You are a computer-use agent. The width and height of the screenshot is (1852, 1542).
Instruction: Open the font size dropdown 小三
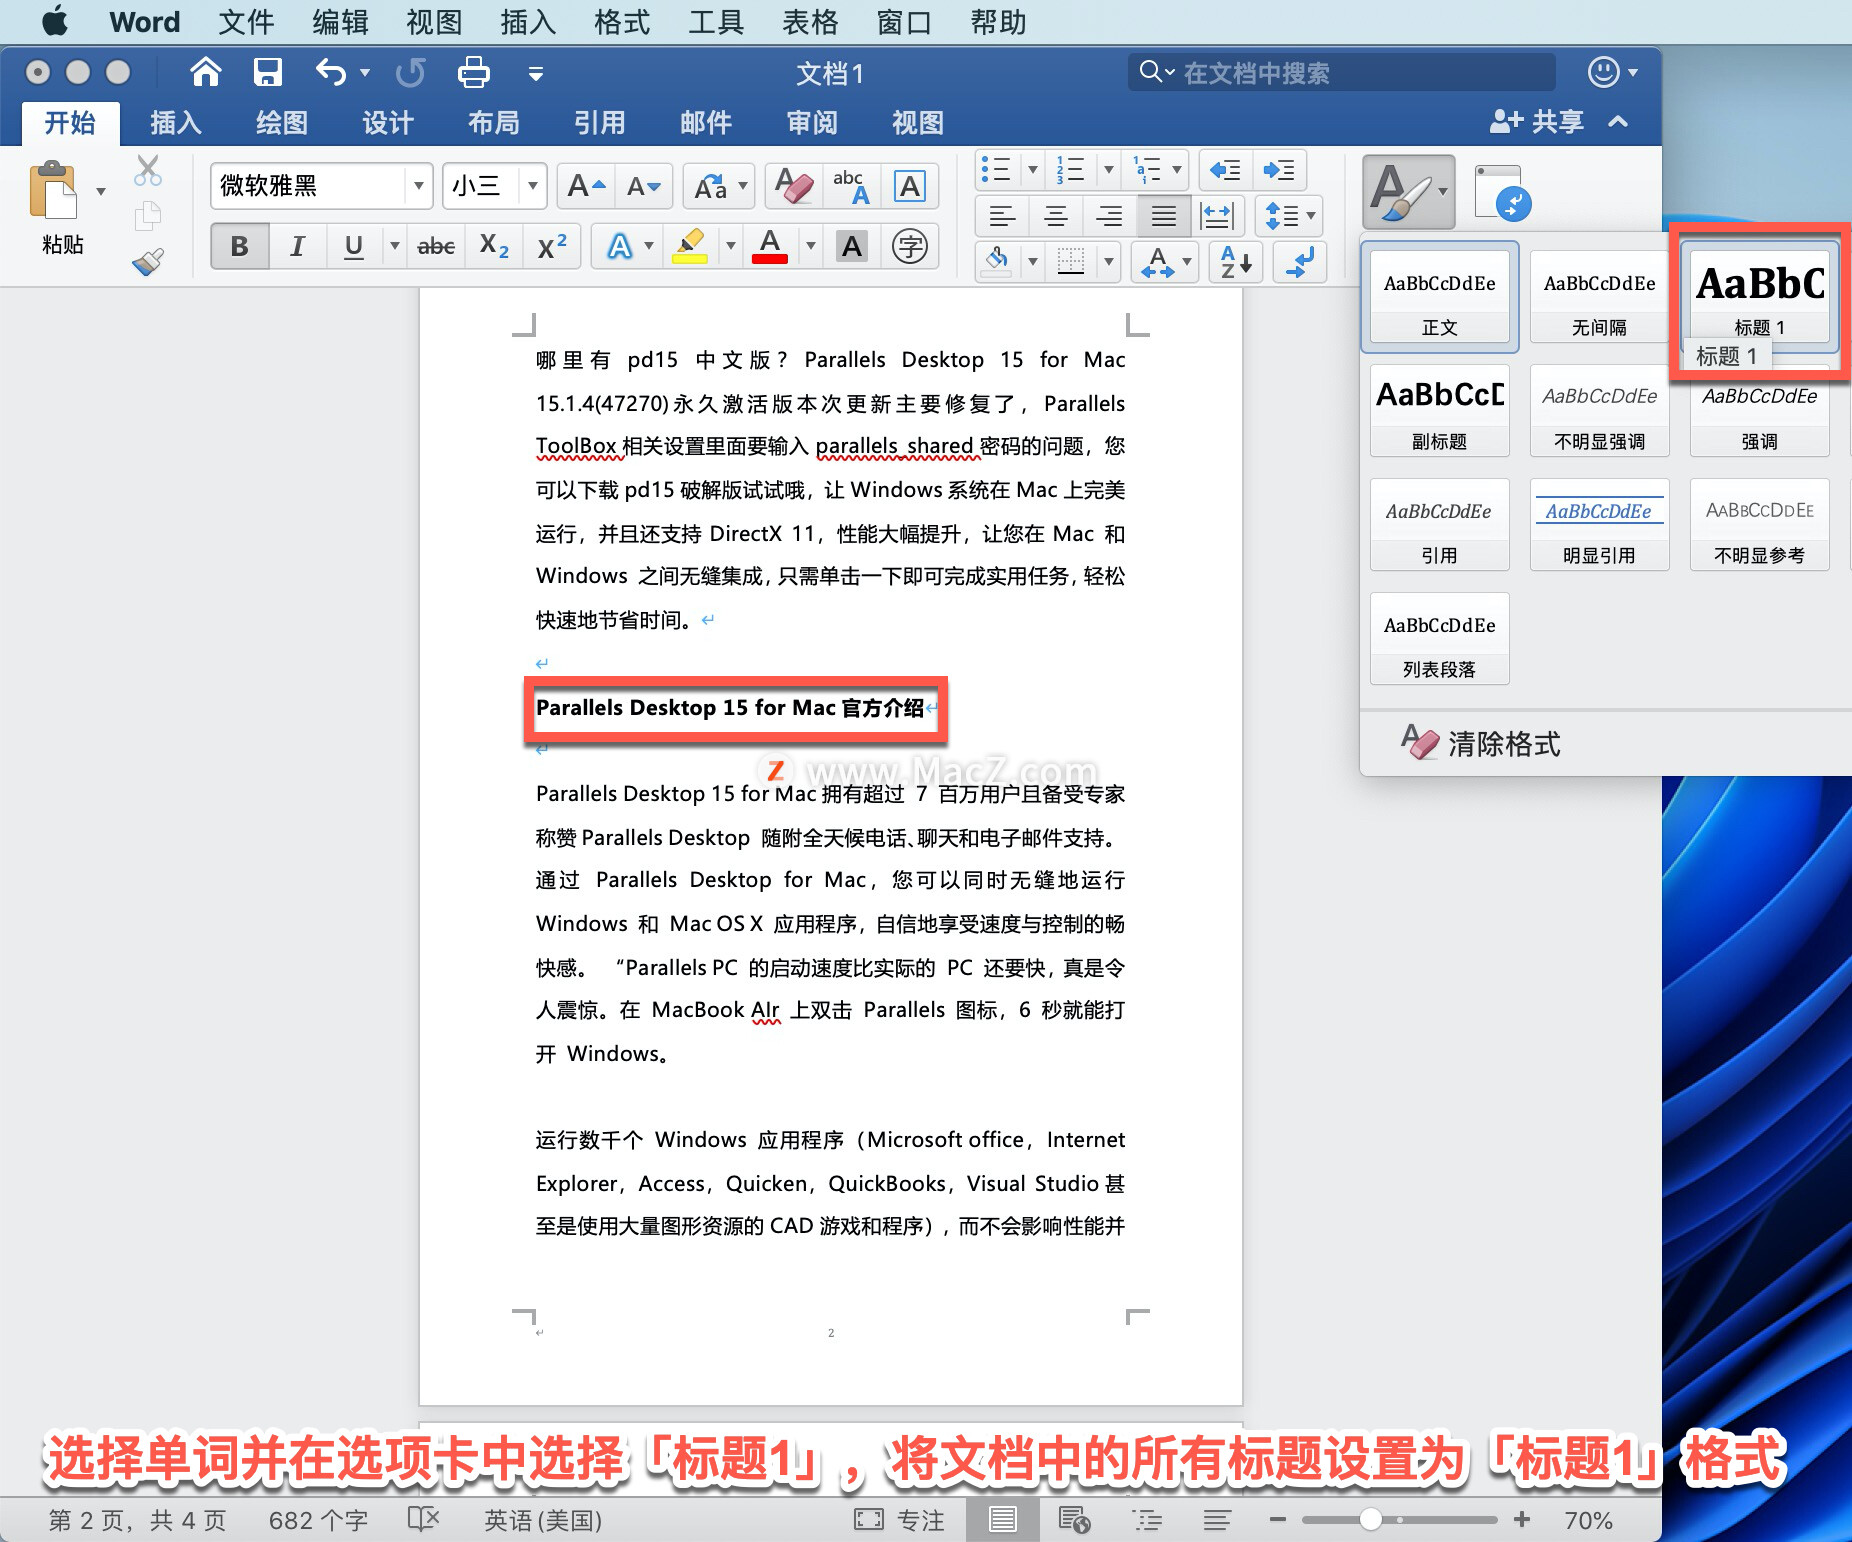(533, 186)
